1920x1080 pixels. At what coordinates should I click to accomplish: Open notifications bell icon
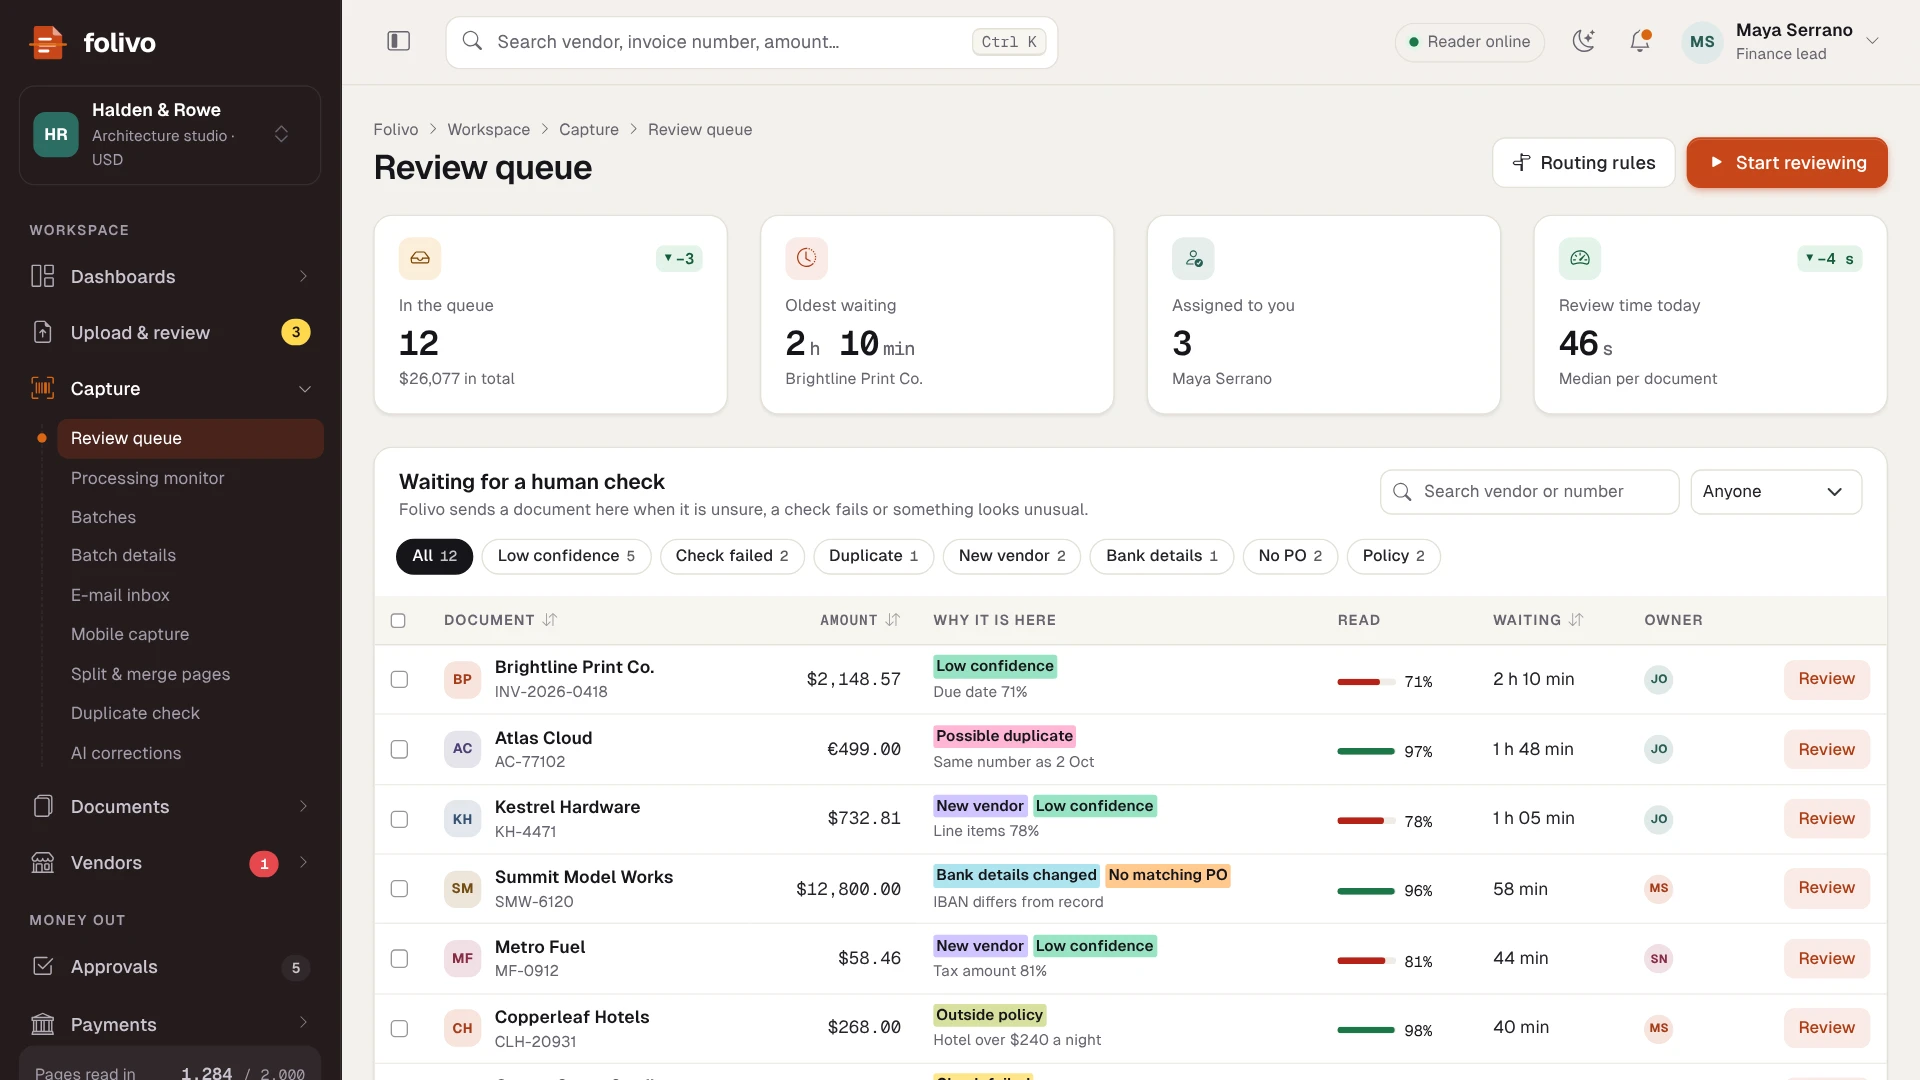pos(1640,41)
